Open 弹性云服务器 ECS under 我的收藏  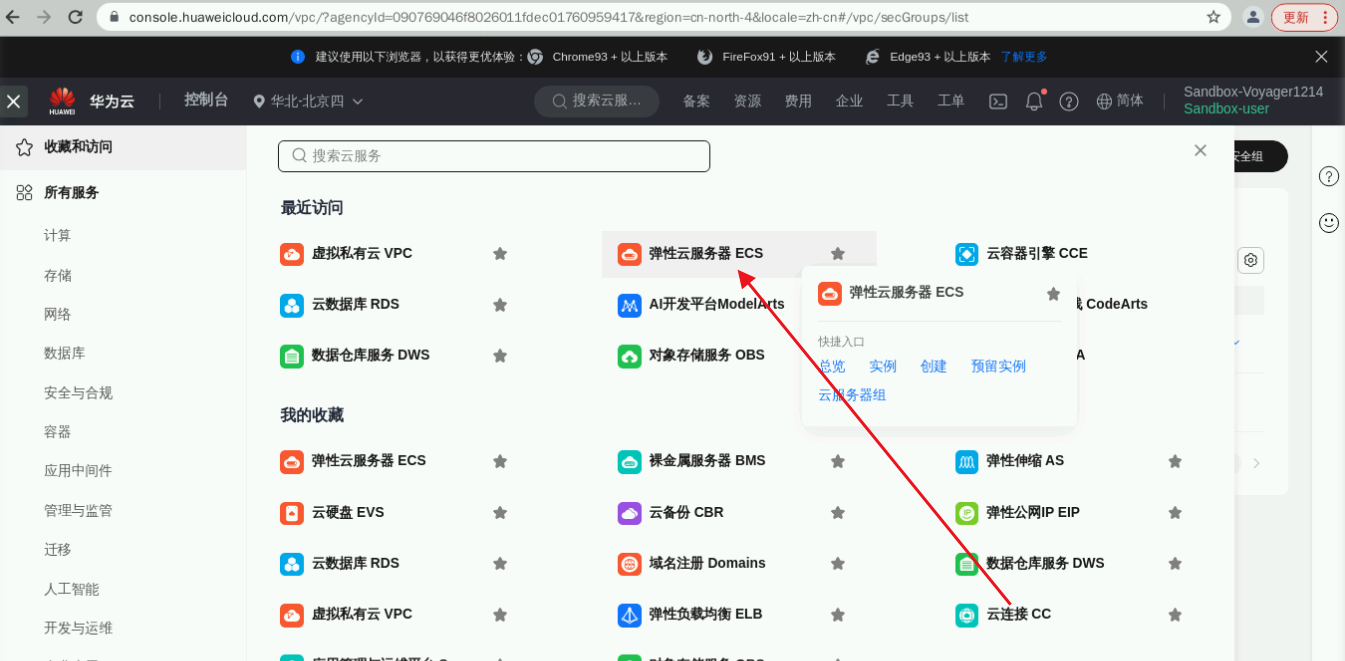click(368, 461)
